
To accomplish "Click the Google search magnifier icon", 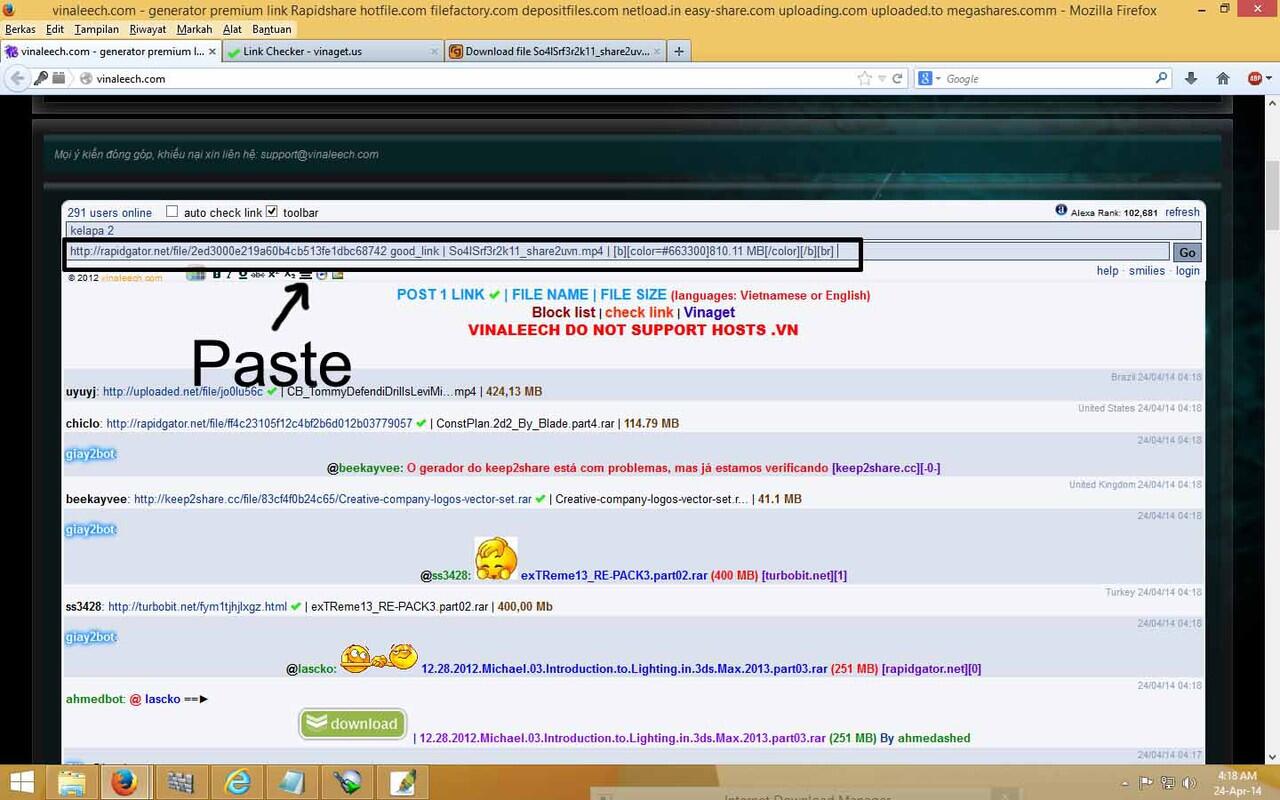I will point(1161,78).
